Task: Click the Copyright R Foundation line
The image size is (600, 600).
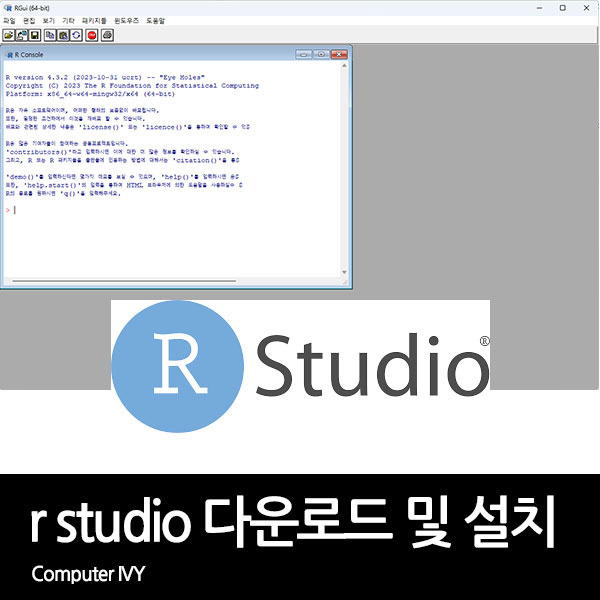Action: (132, 86)
